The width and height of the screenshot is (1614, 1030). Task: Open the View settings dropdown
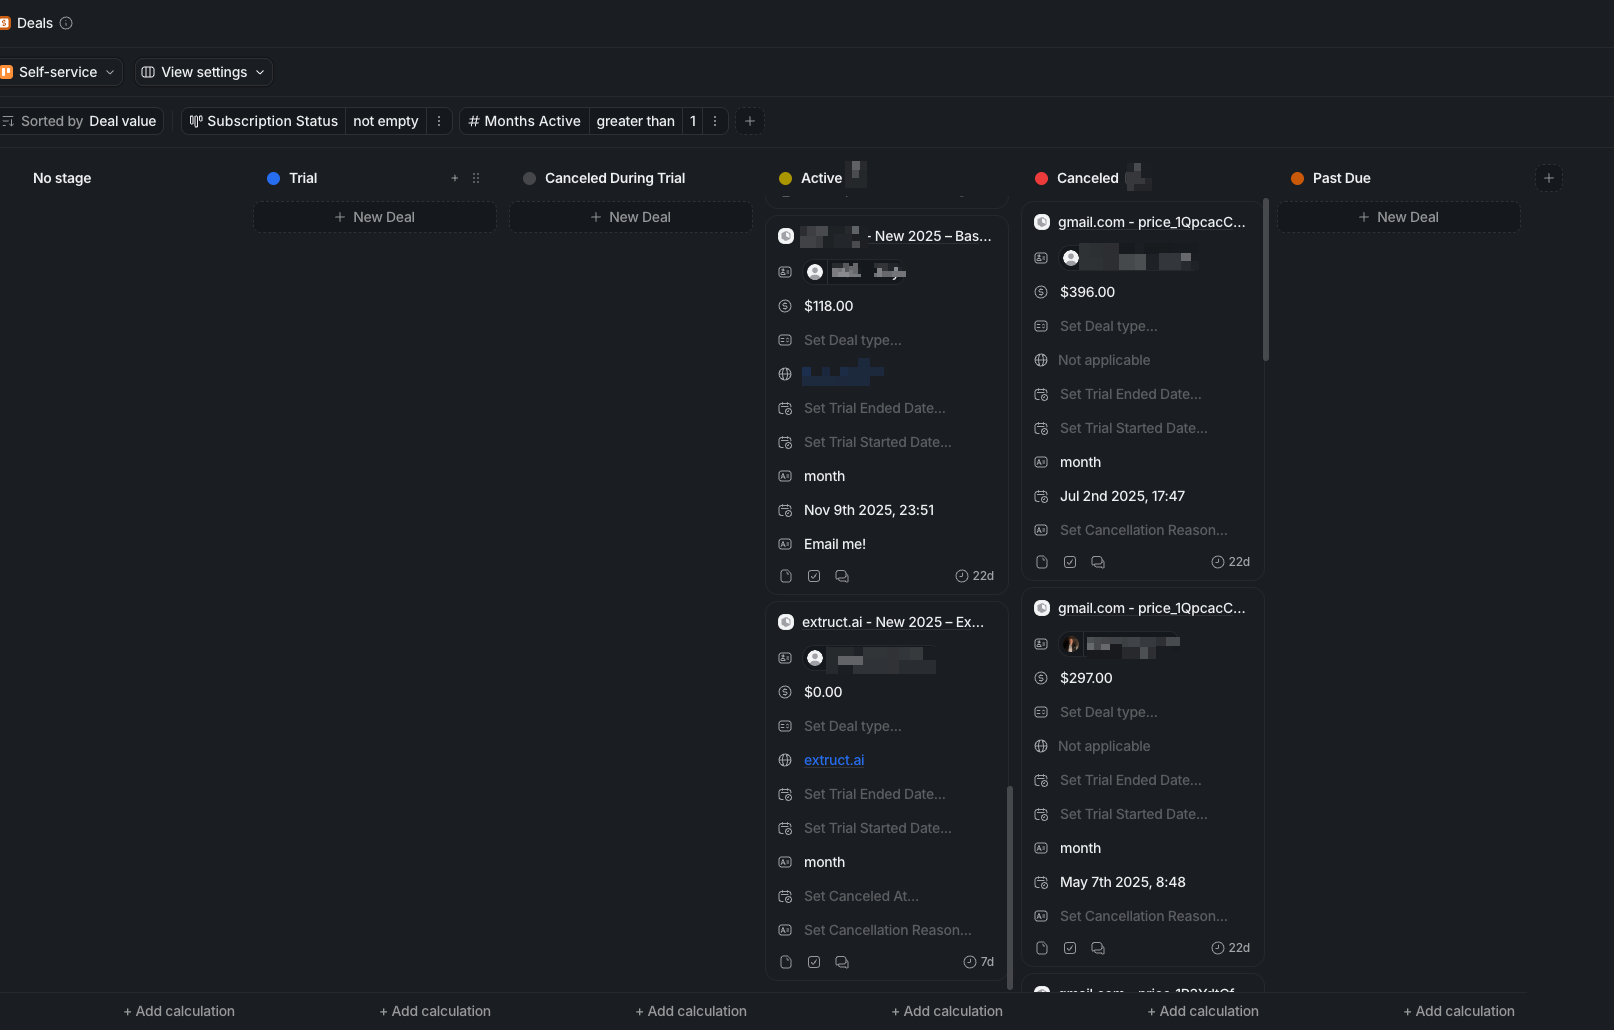pos(204,72)
